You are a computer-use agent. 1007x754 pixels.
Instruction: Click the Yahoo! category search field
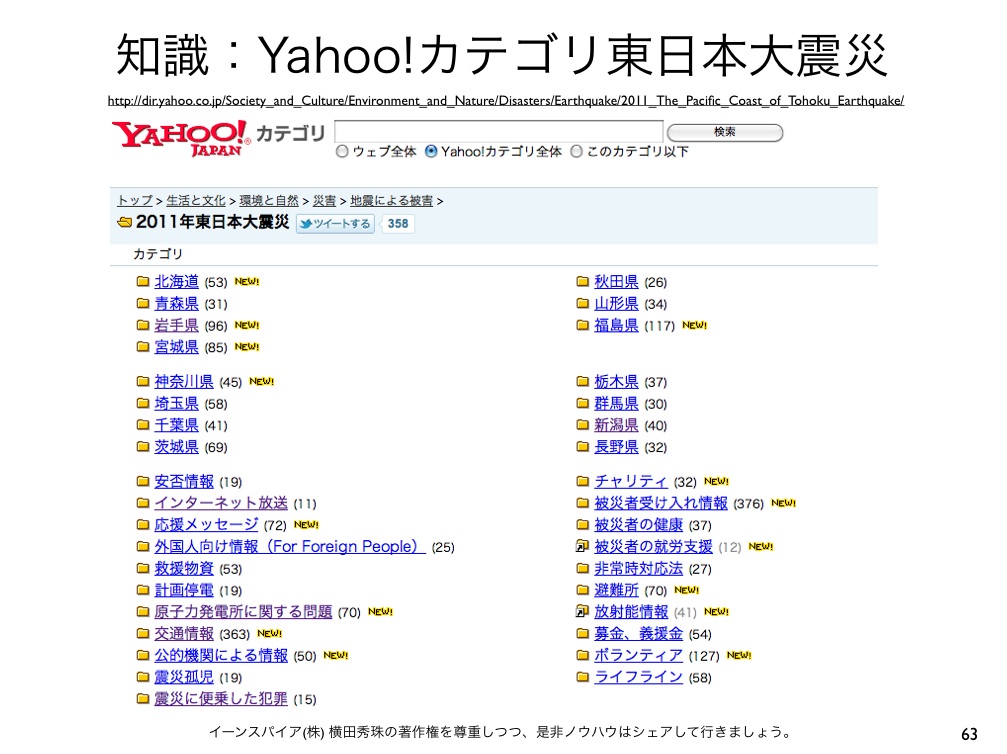pos(498,131)
